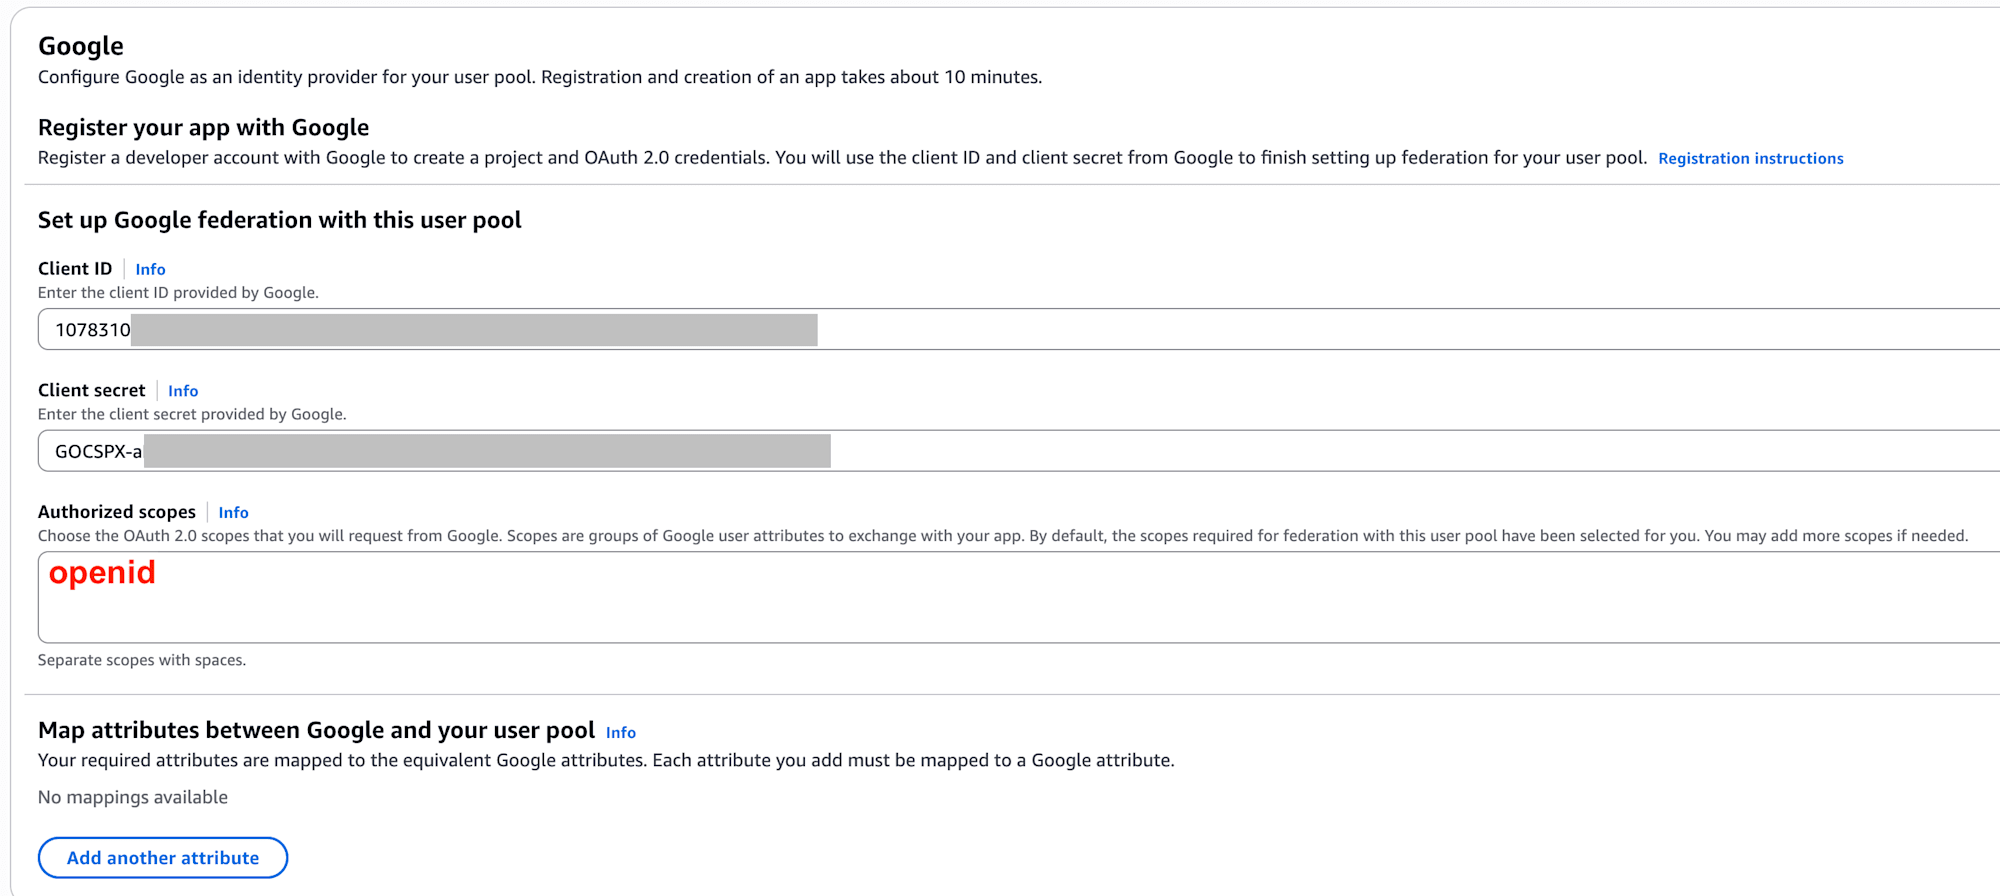Image resolution: width=2000 pixels, height=896 pixels.
Task: Click the Authorized scopes field label
Action: point(116,511)
